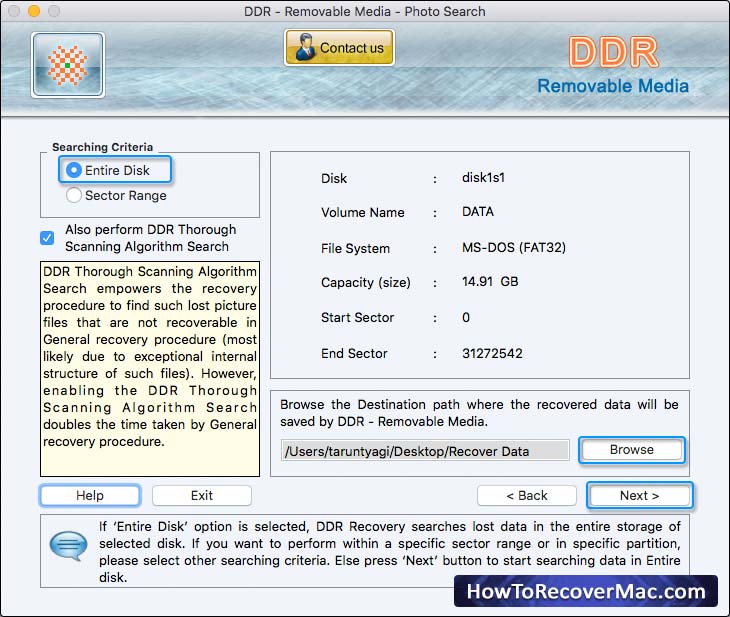Click the disk1s1 disk value
The height and width of the screenshot is (617, 730).
pyautogui.click(x=483, y=177)
